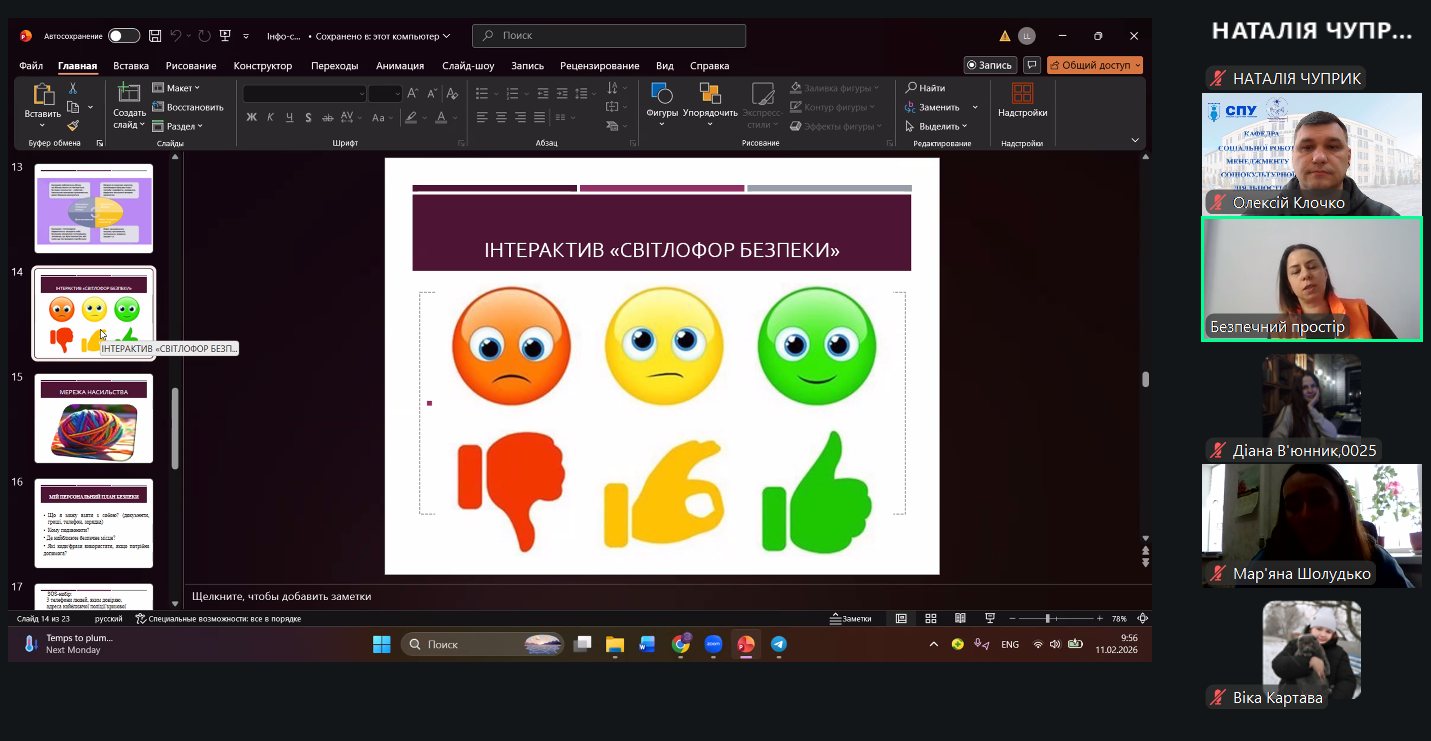The image size is (1431, 741).
Task: Toggle the Автосохранение switch
Action: click(x=124, y=36)
